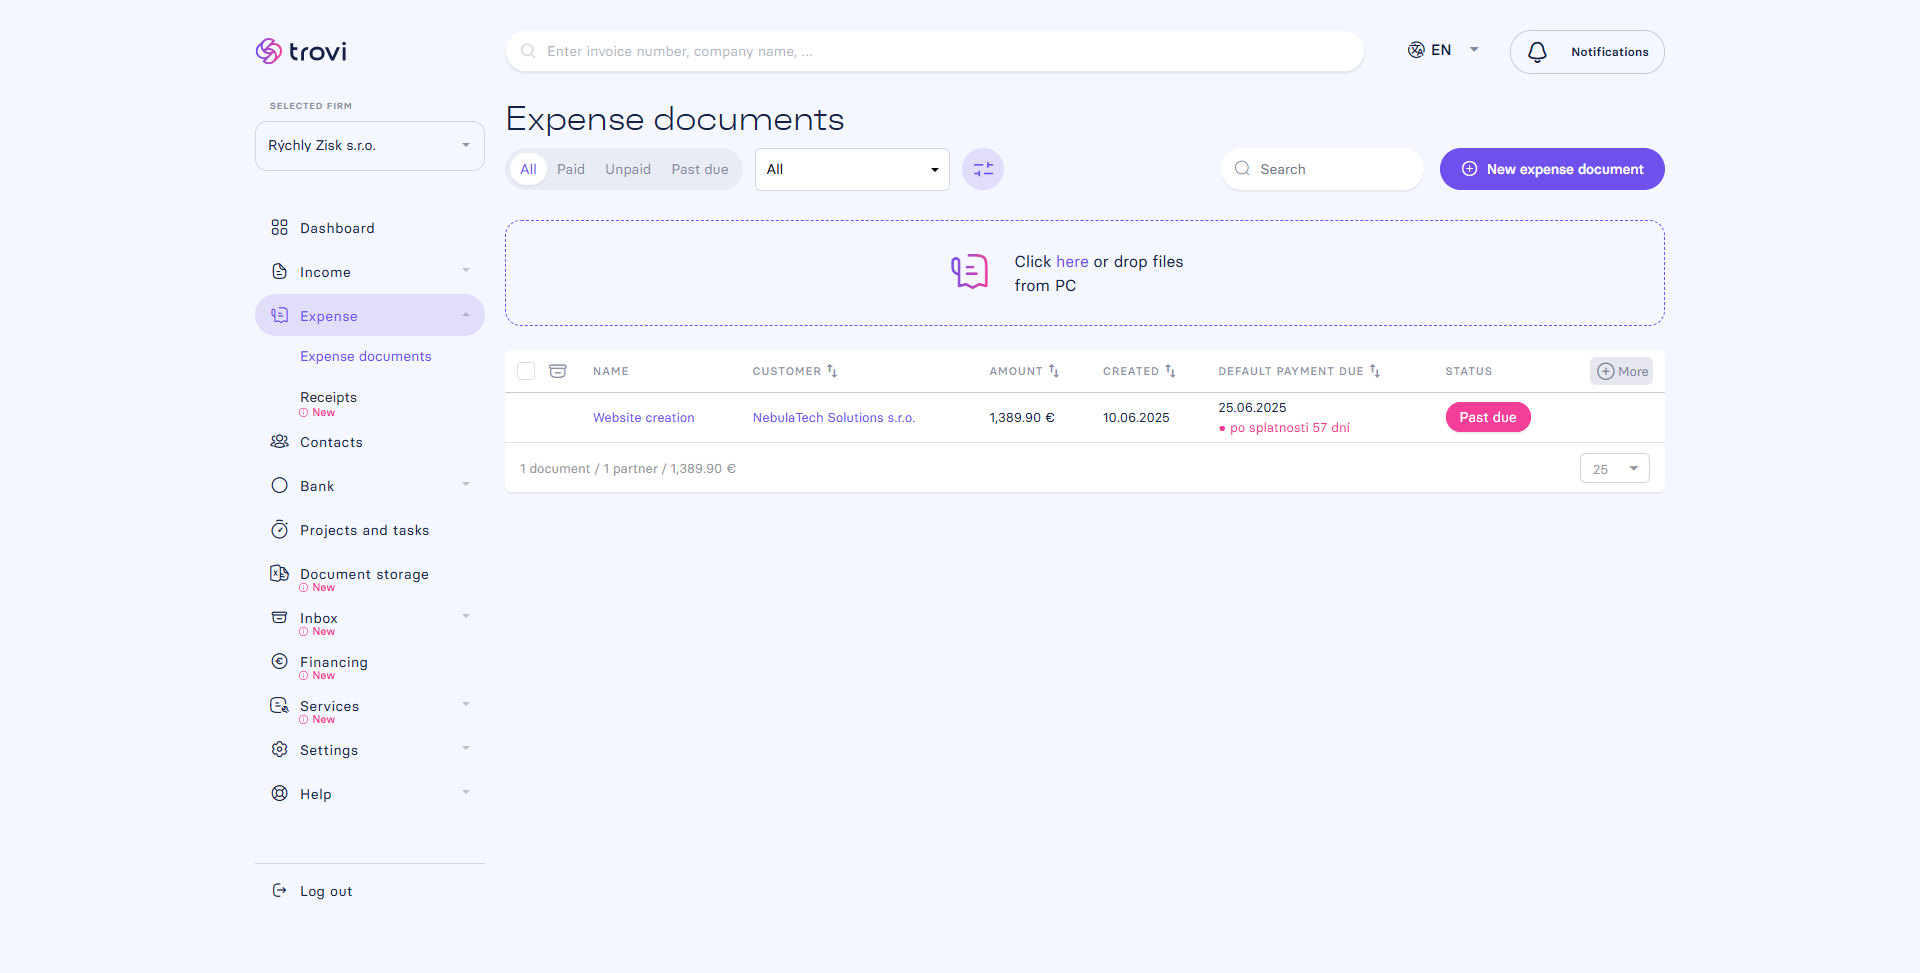1920x973 pixels.
Task: Select the All status filter tab
Action: (528, 169)
